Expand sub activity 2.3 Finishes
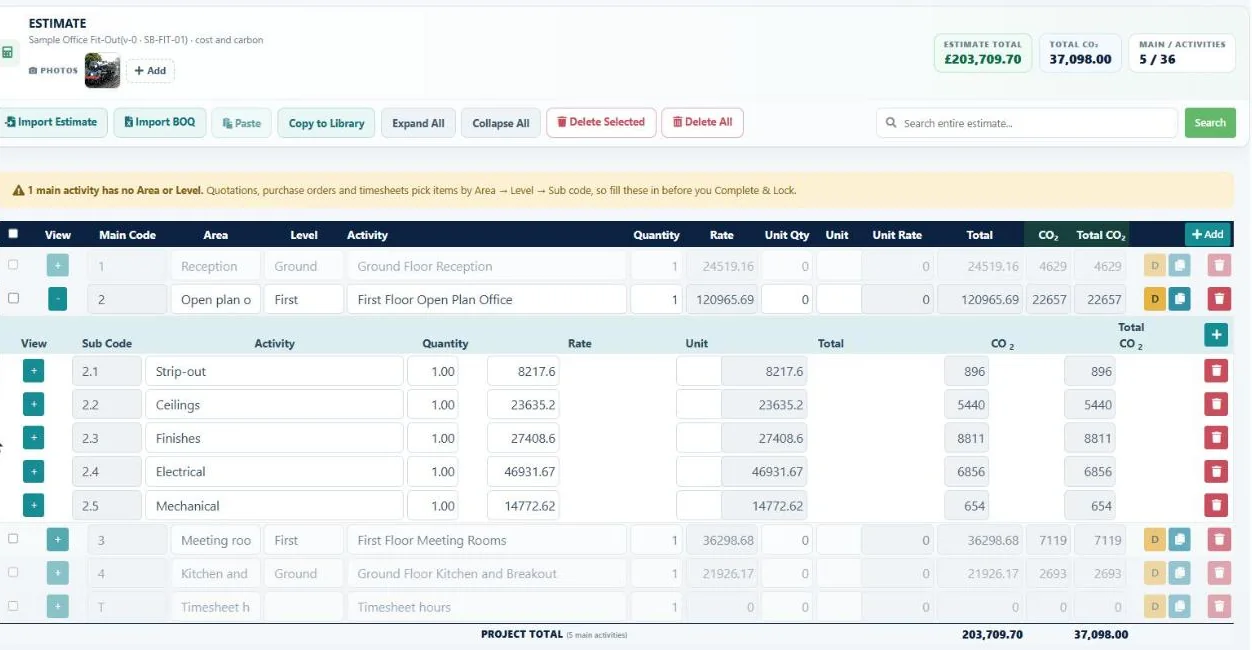Viewport: 1252px width, 650px height. 33,438
